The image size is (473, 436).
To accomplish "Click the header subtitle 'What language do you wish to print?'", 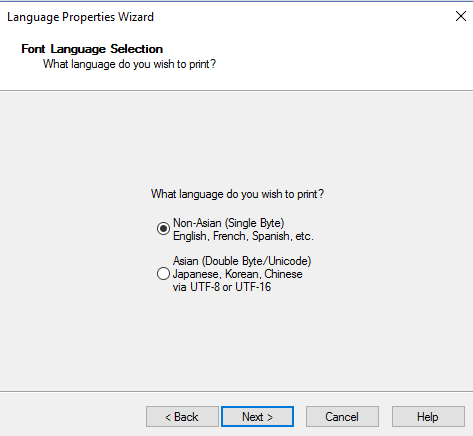I will 129,64.
